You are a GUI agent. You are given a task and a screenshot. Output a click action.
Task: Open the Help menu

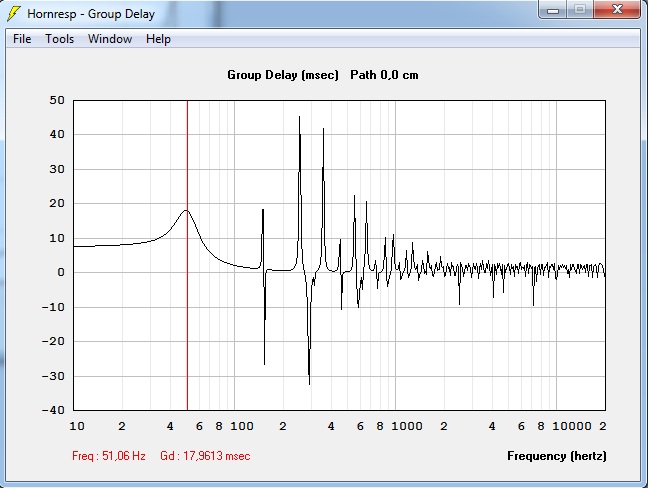click(158, 39)
